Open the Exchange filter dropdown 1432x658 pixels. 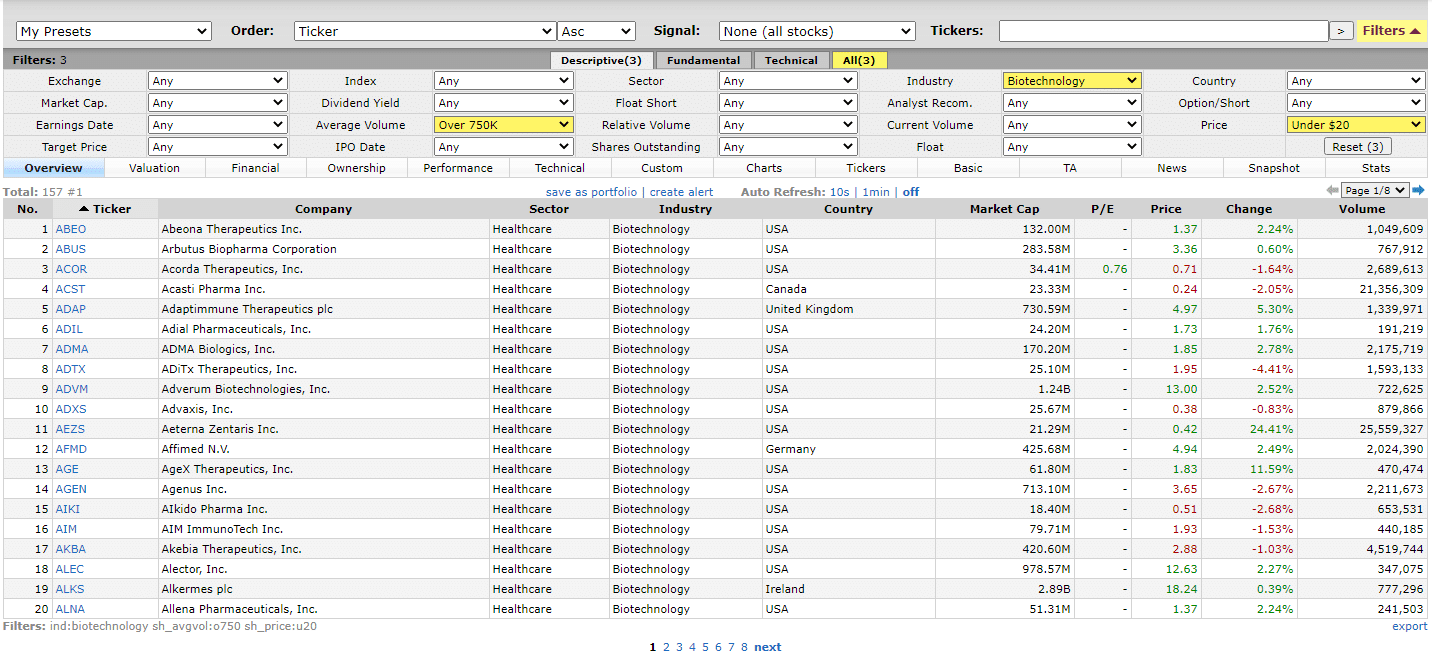[218, 81]
